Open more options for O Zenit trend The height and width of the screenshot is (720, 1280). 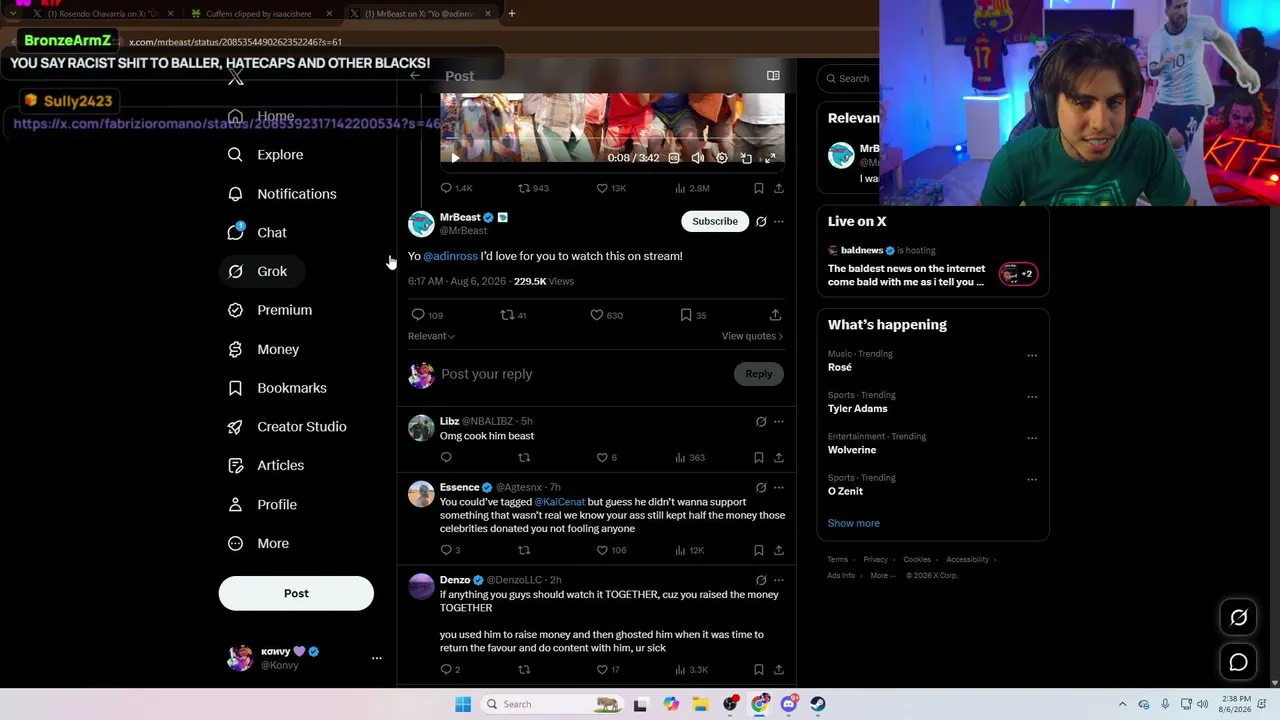tap(1032, 479)
